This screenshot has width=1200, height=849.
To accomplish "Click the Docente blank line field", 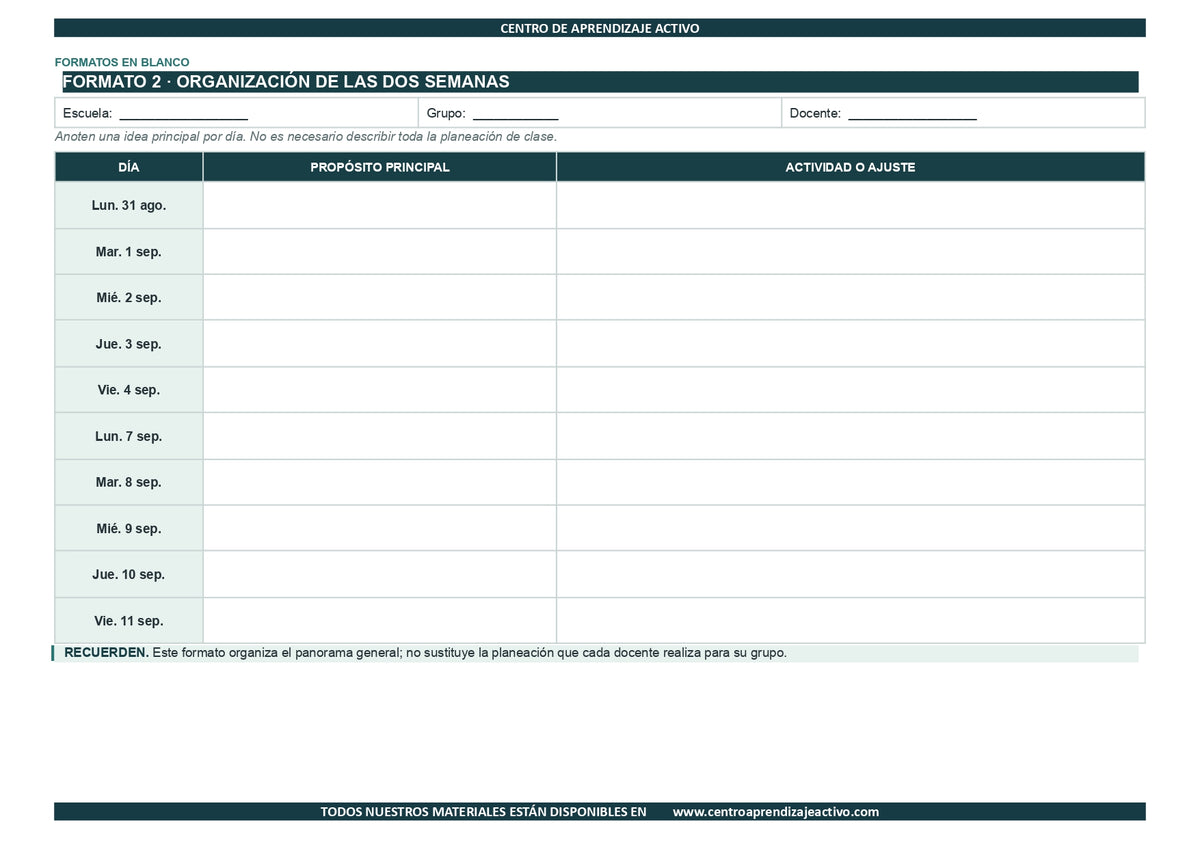I will click(x=912, y=114).
